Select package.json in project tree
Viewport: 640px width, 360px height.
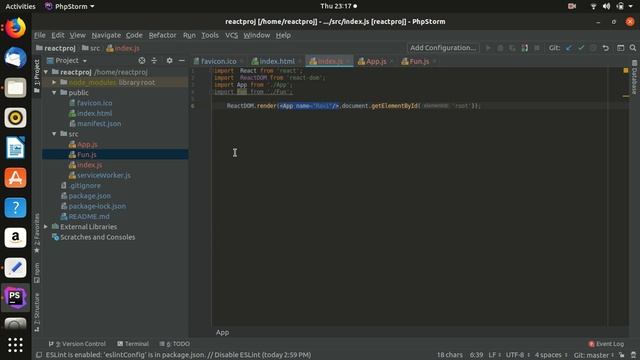click(89, 196)
